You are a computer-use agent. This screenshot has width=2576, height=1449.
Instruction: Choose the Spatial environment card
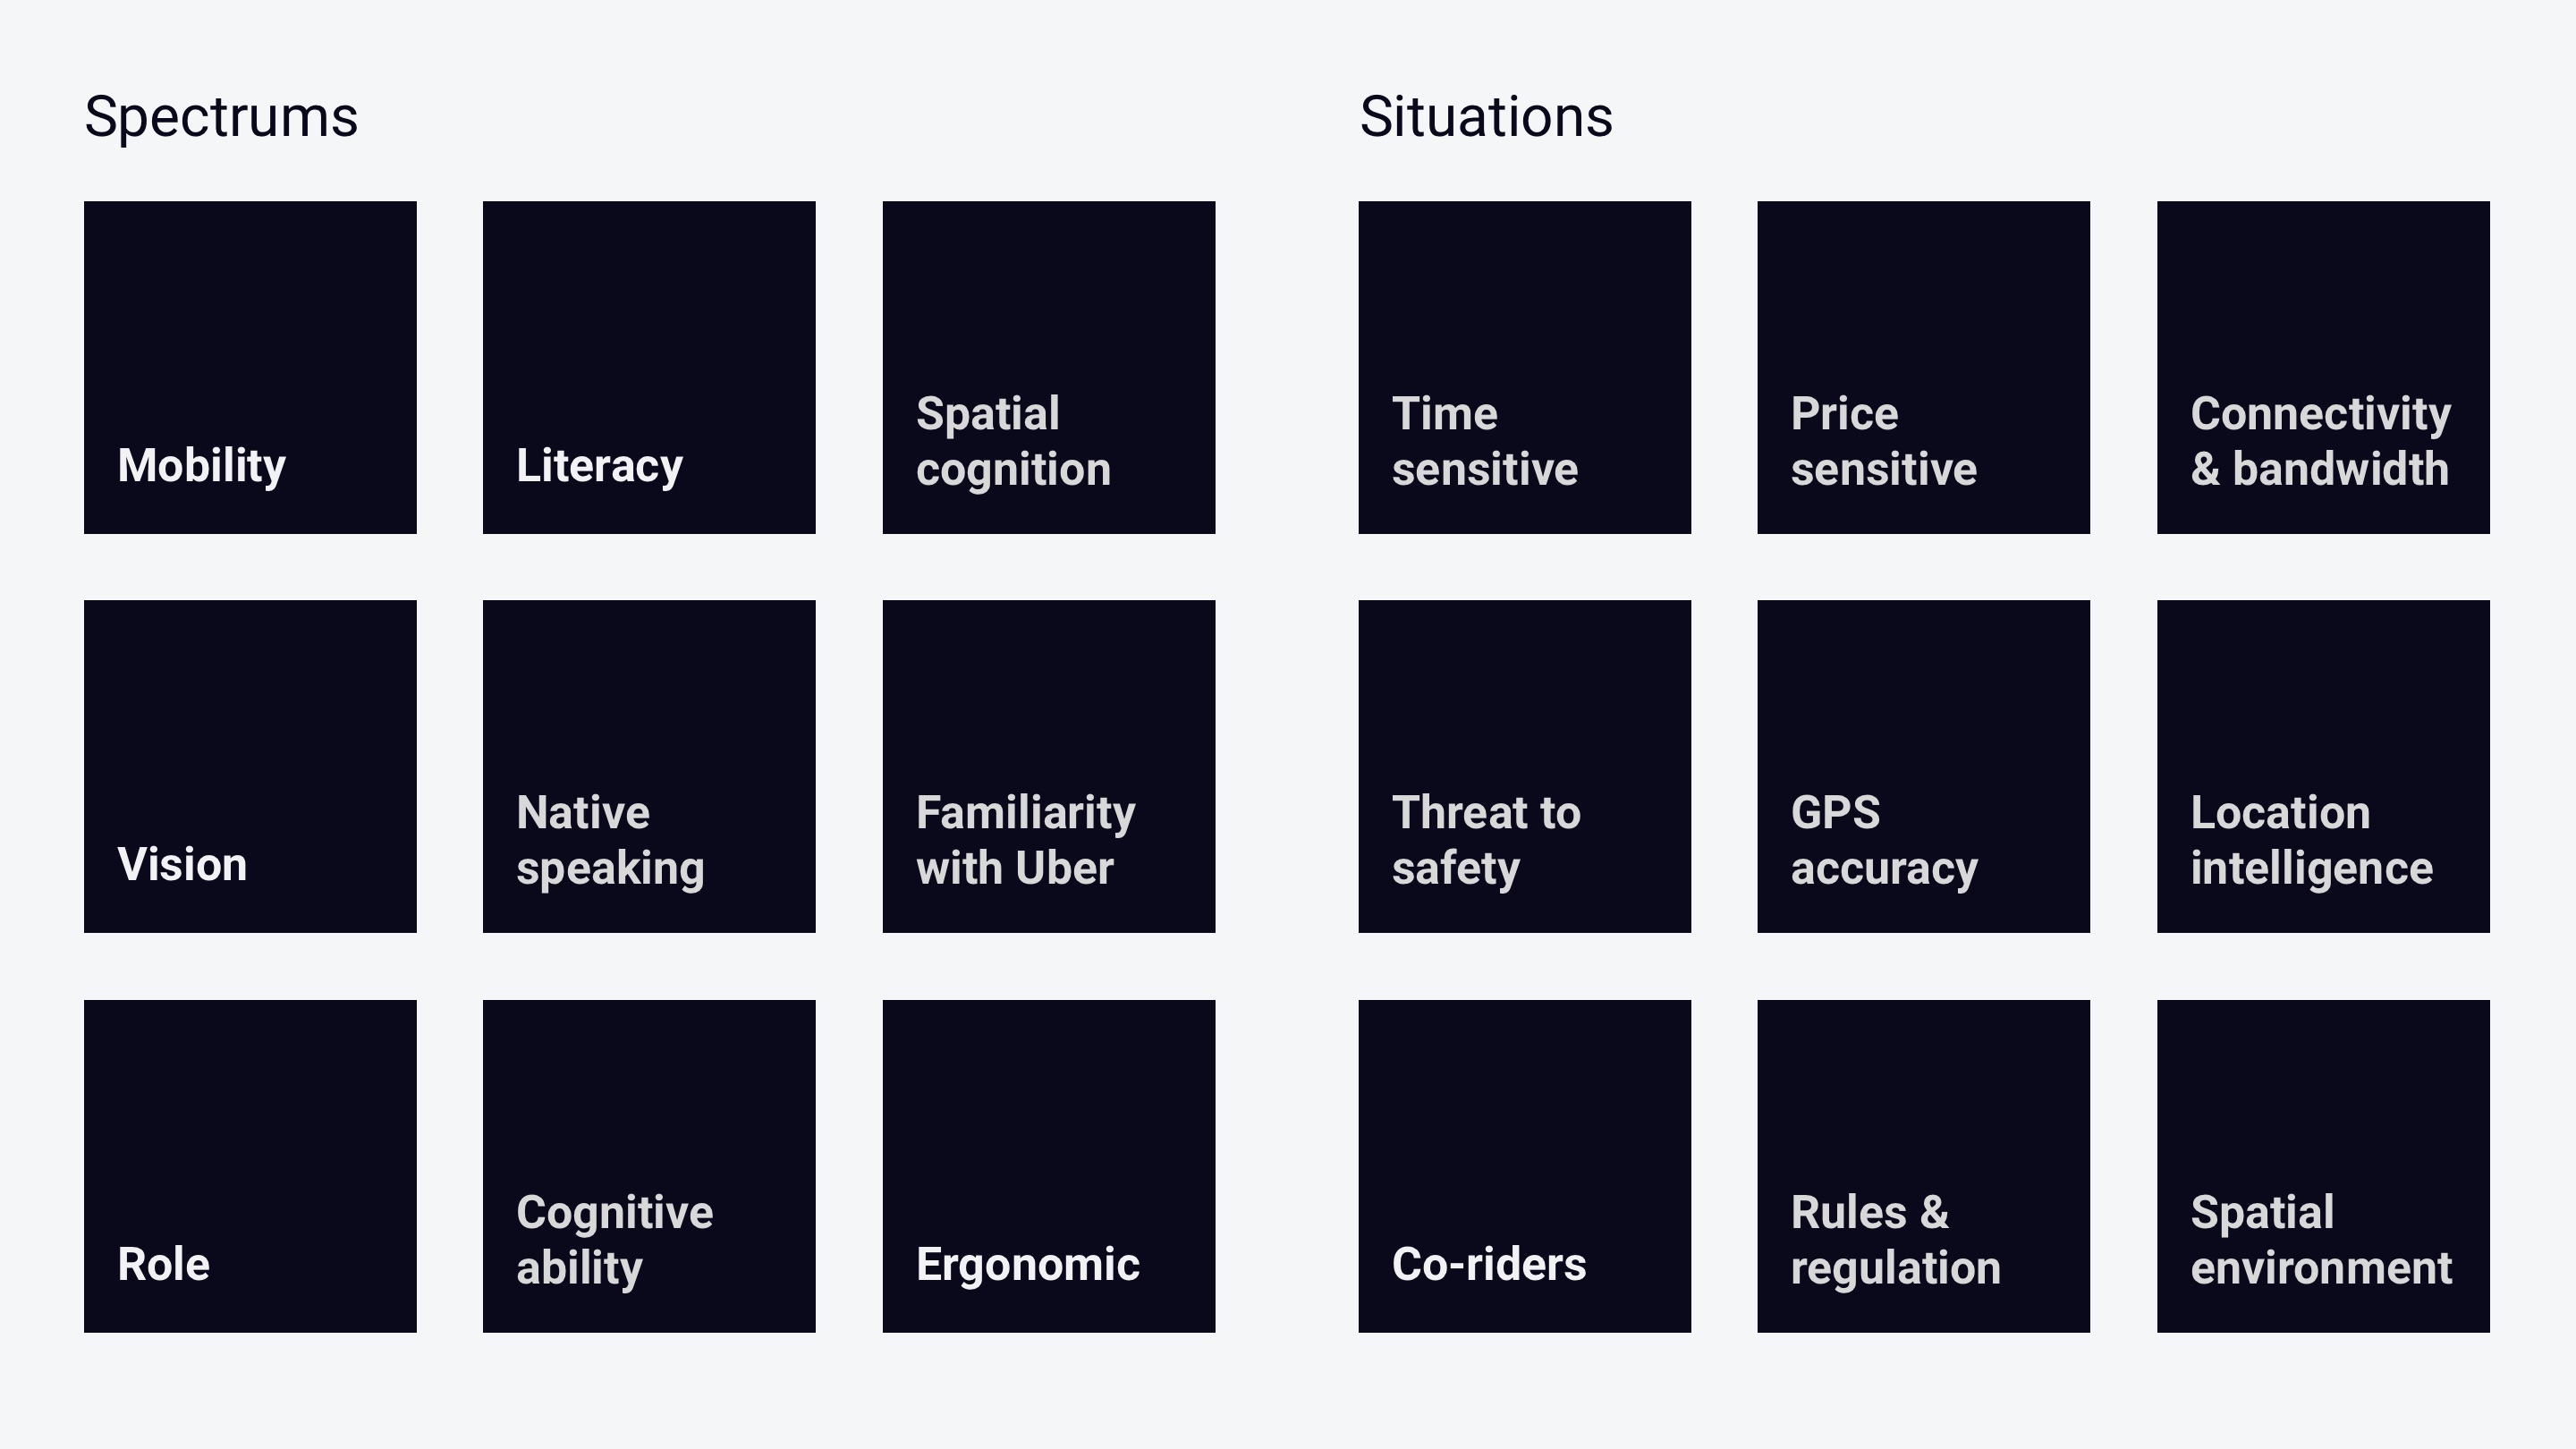pyautogui.click(x=2324, y=1166)
